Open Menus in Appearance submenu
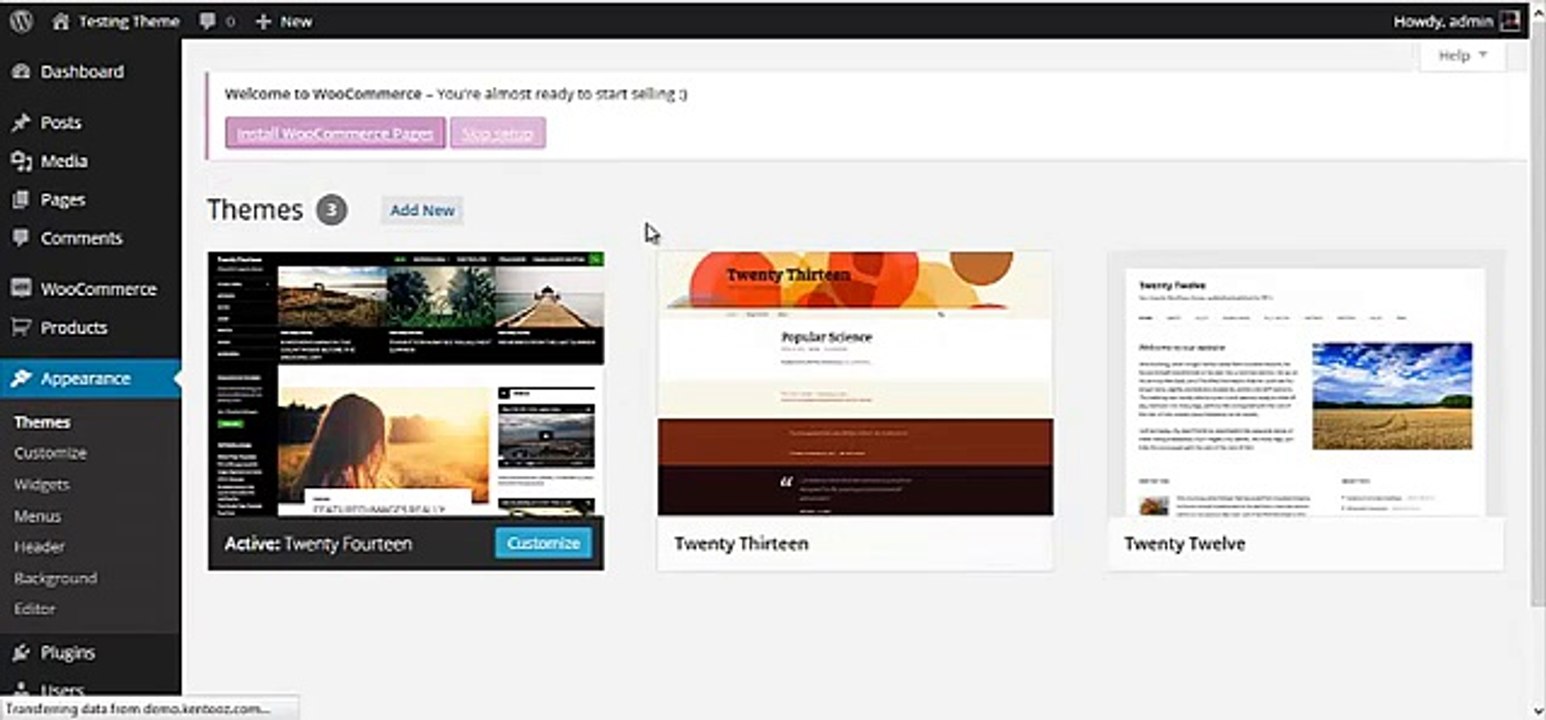 point(37,516)
